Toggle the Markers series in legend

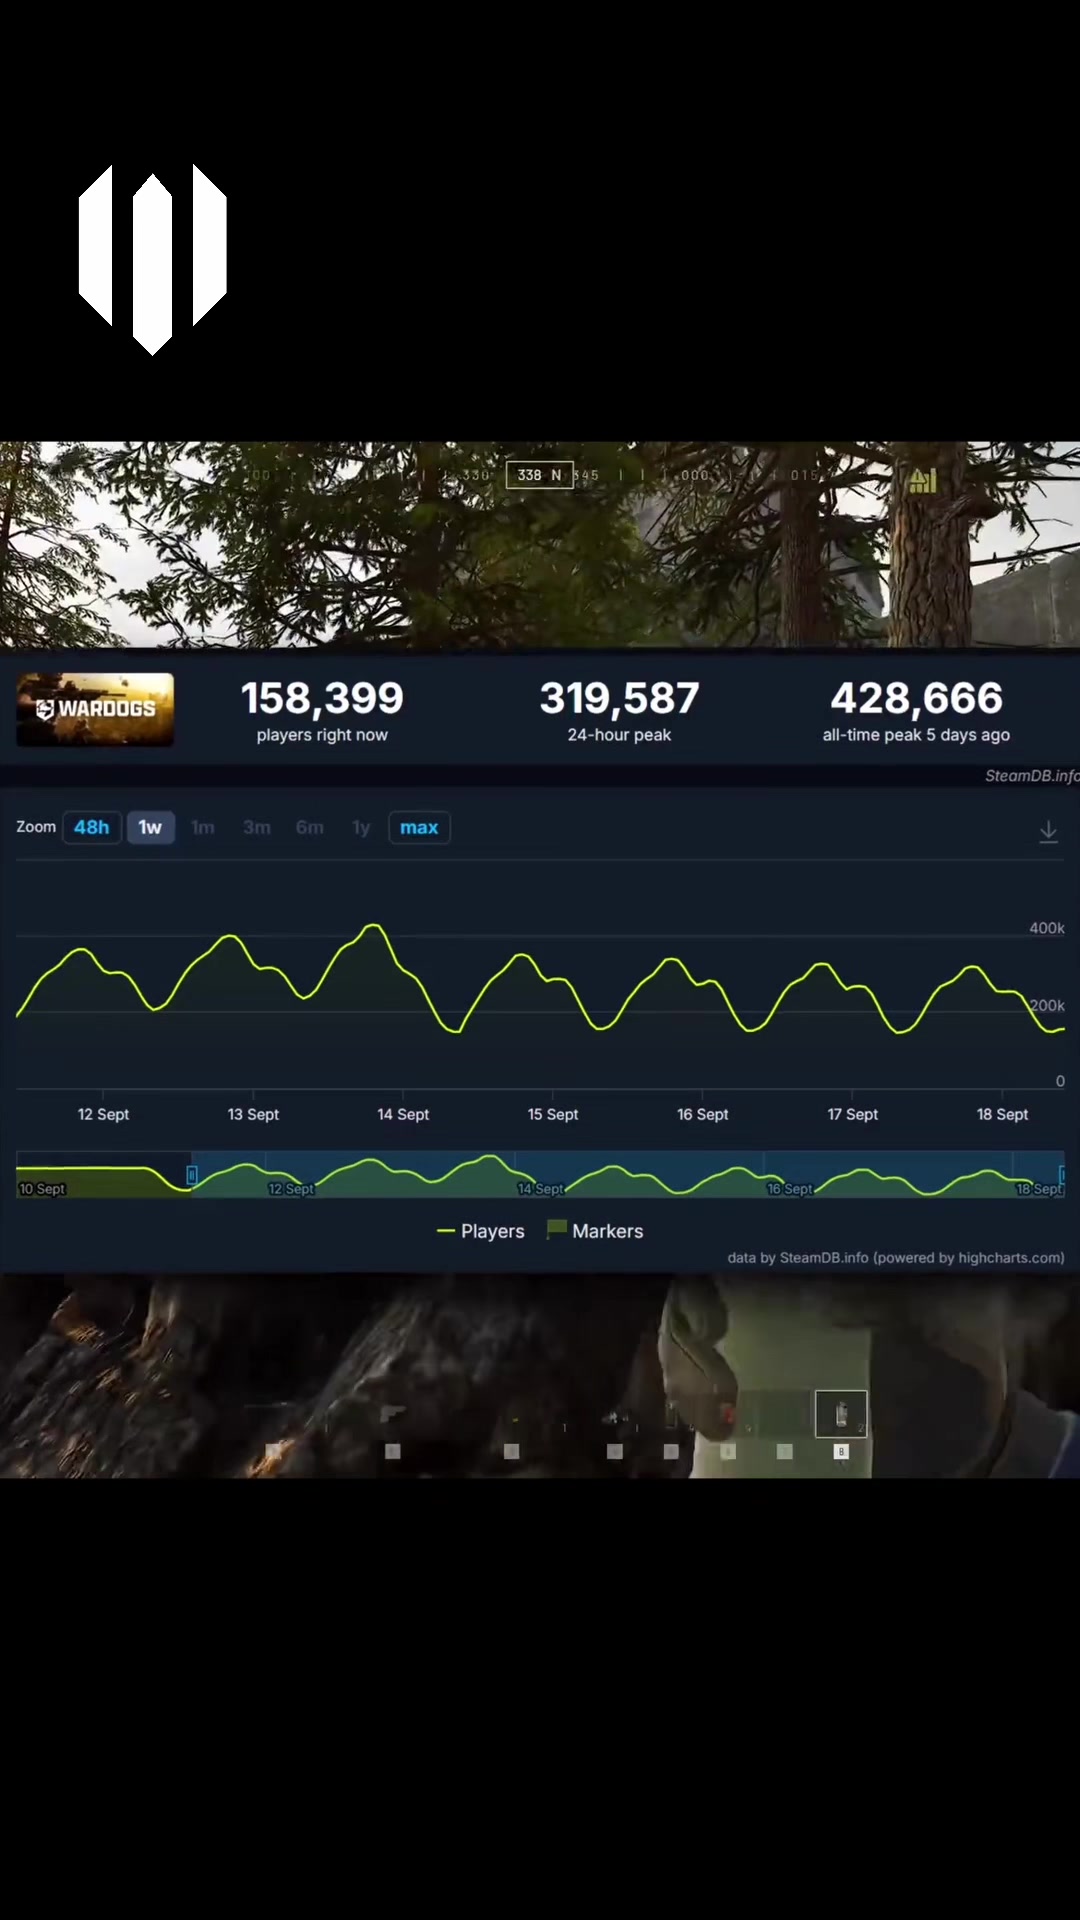point(595,1231)
